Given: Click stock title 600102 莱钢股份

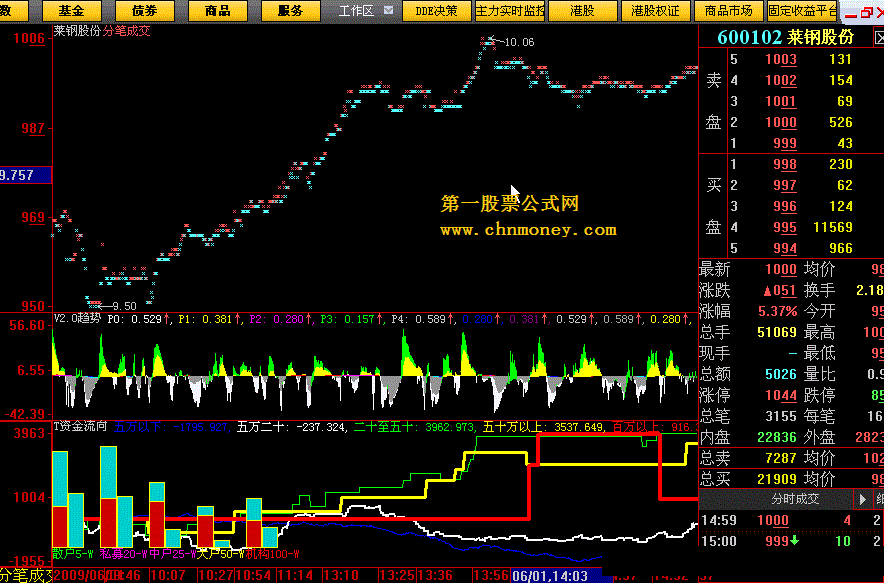Looking at the screenshot, I should (x=785, y=38).
